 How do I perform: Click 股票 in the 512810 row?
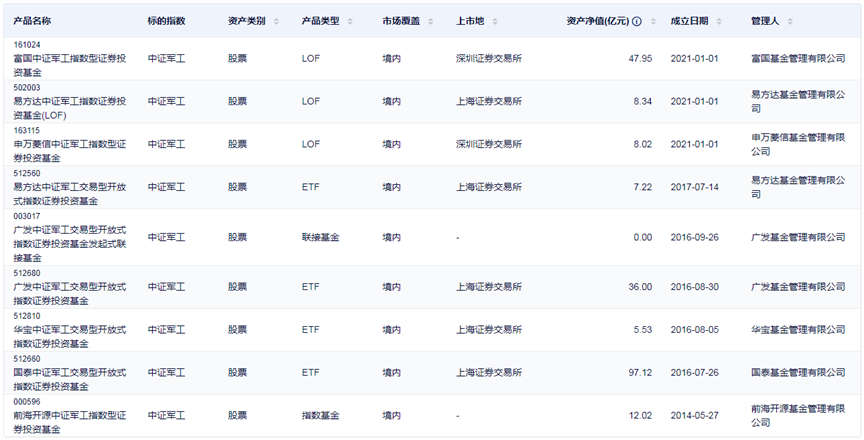237,330
